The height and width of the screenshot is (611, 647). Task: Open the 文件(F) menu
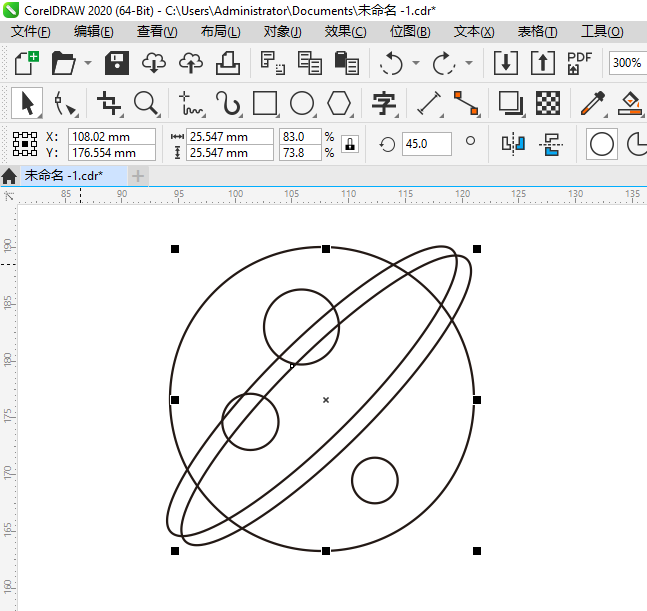pyautogui.click(x=31, y=32)
